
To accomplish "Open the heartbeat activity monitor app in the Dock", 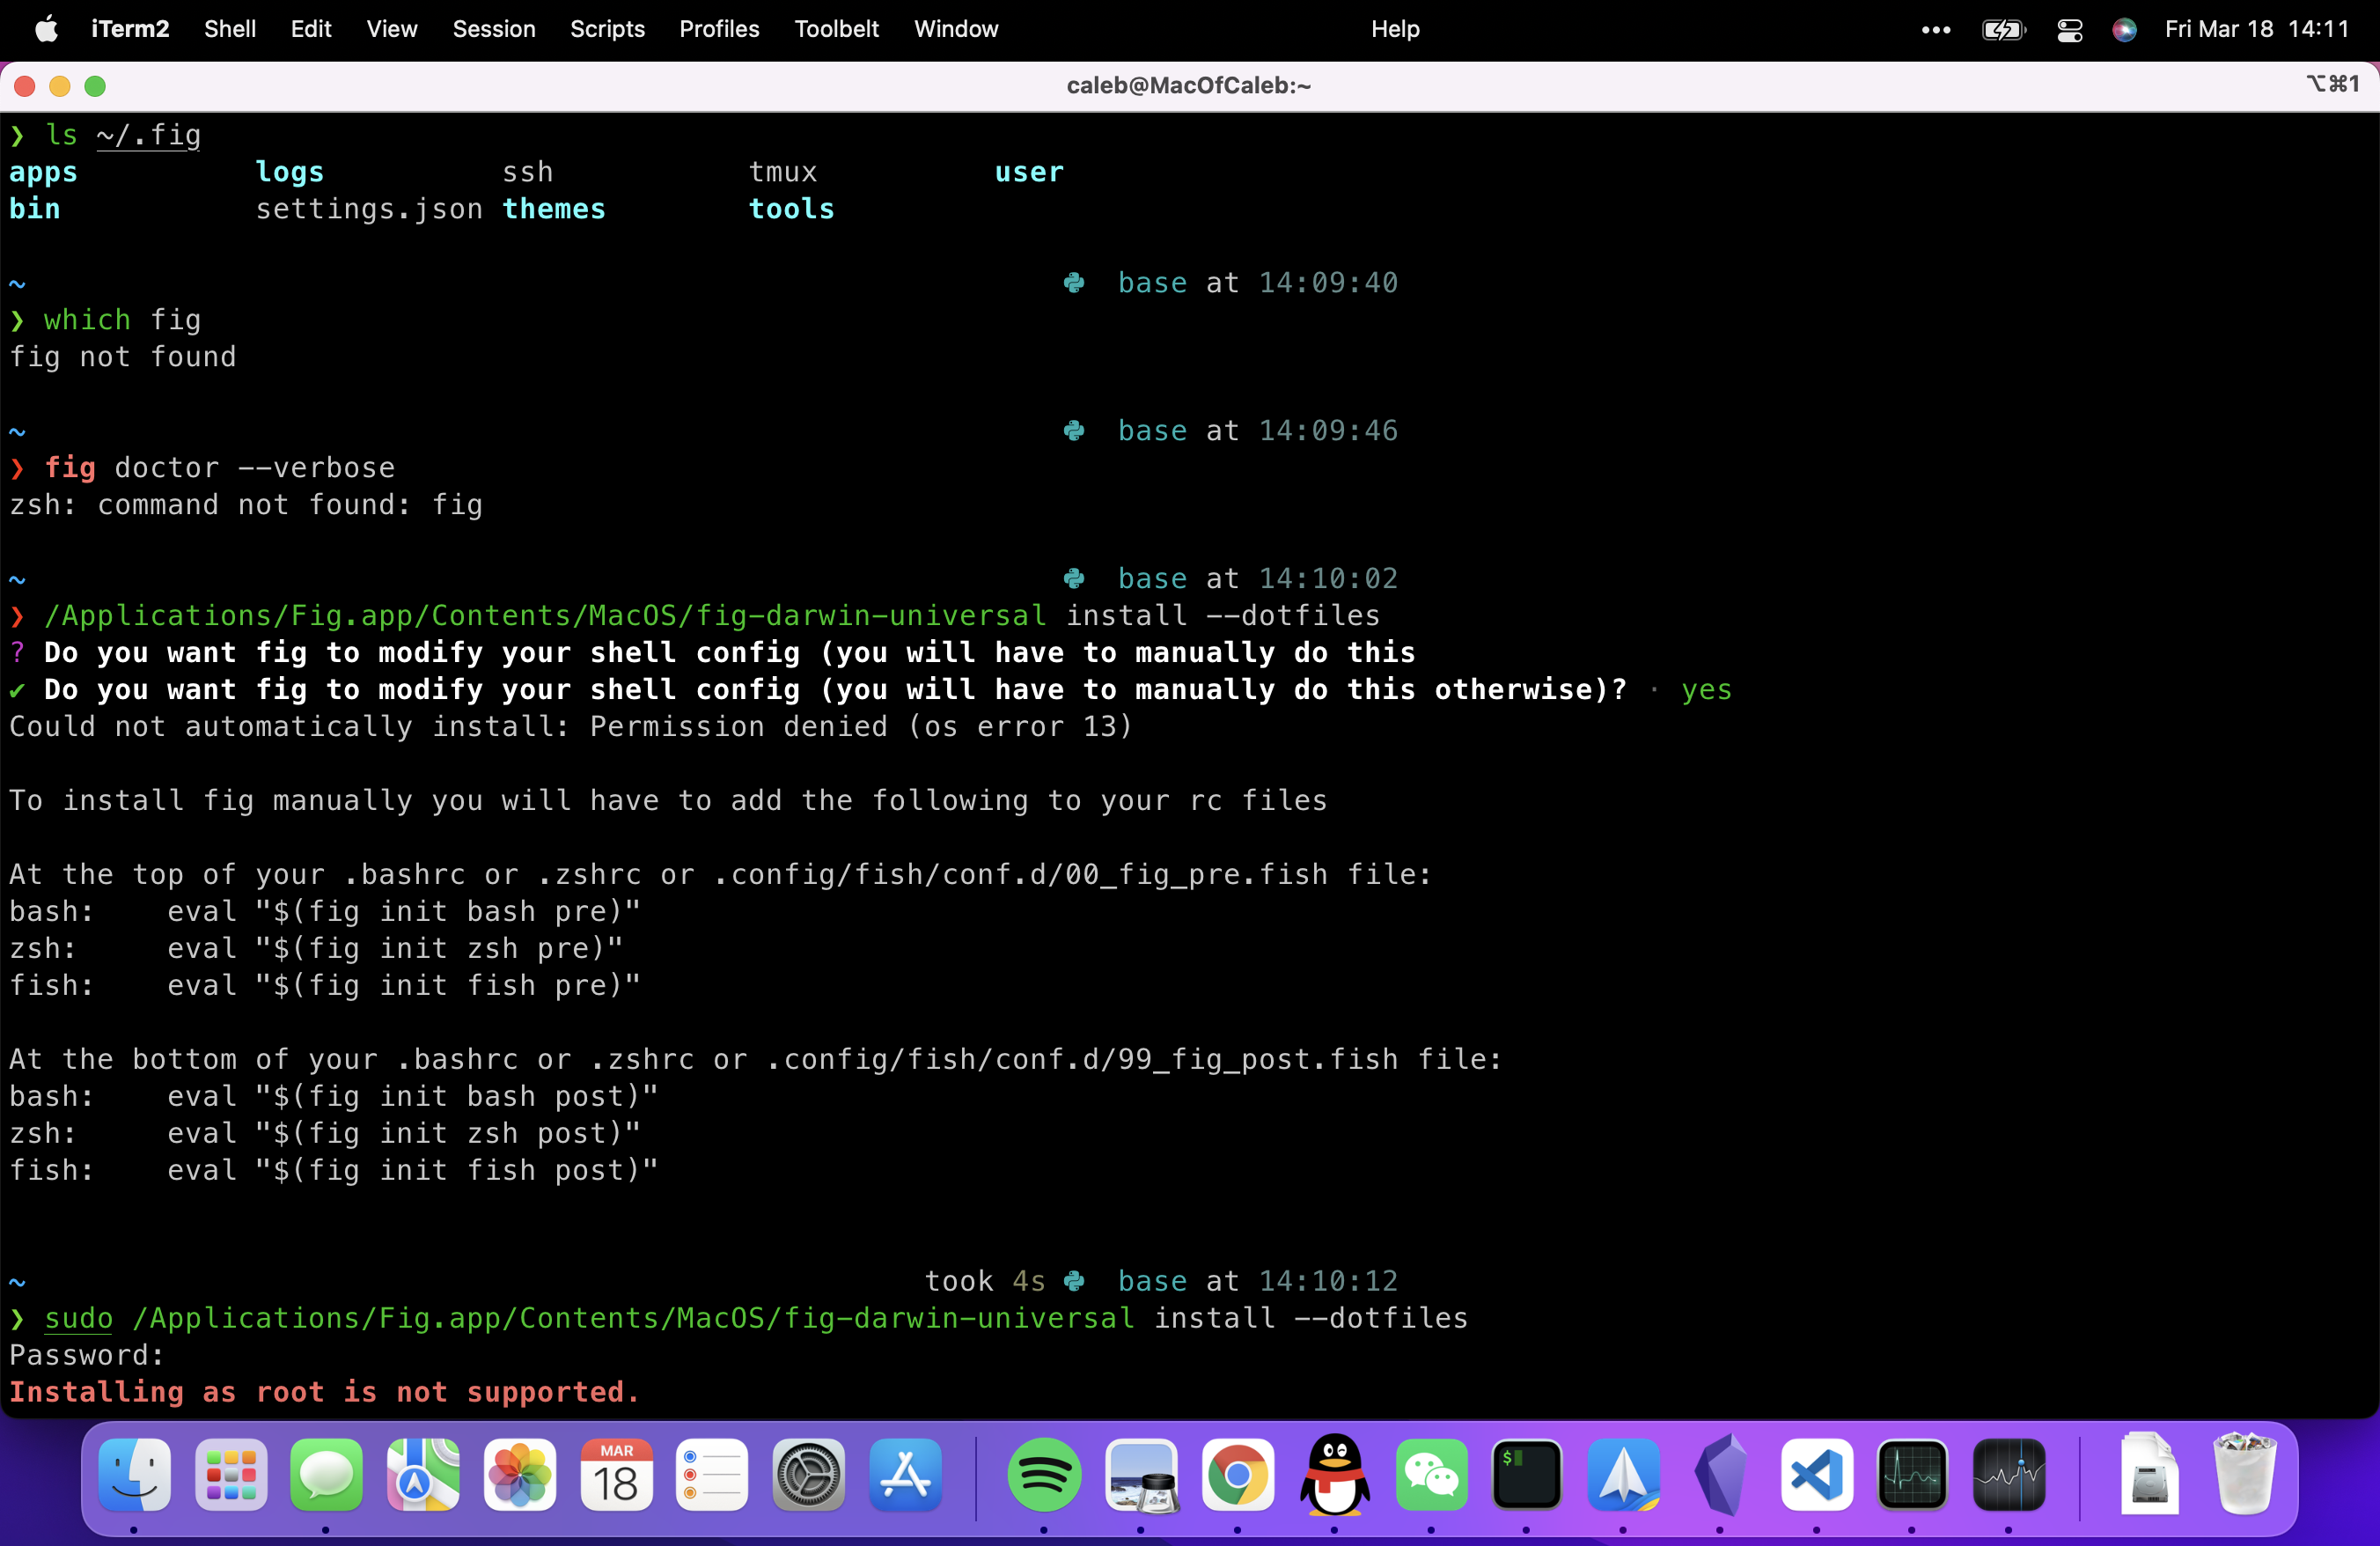I will (x=1912, y=1479).
